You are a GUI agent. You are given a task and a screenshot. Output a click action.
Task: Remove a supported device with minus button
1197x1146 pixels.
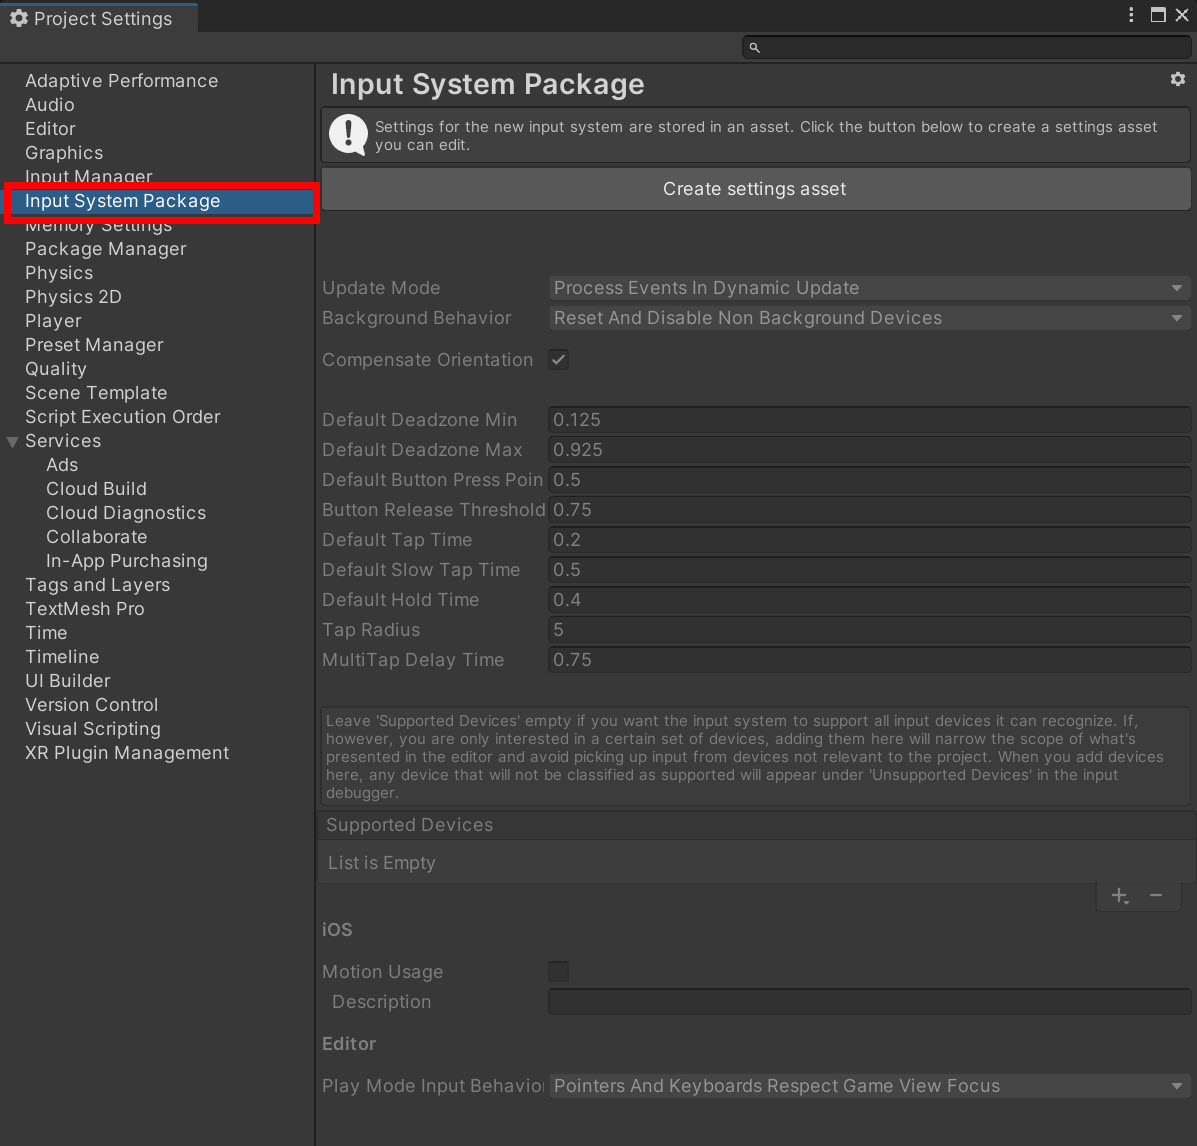[1156, 895]
